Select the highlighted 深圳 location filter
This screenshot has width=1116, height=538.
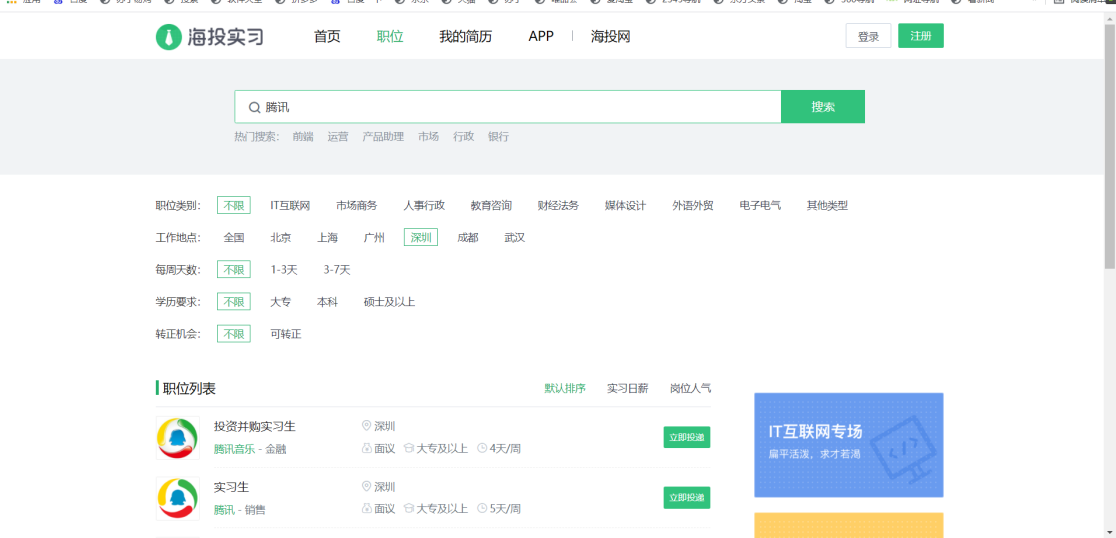tap(421, 238)
